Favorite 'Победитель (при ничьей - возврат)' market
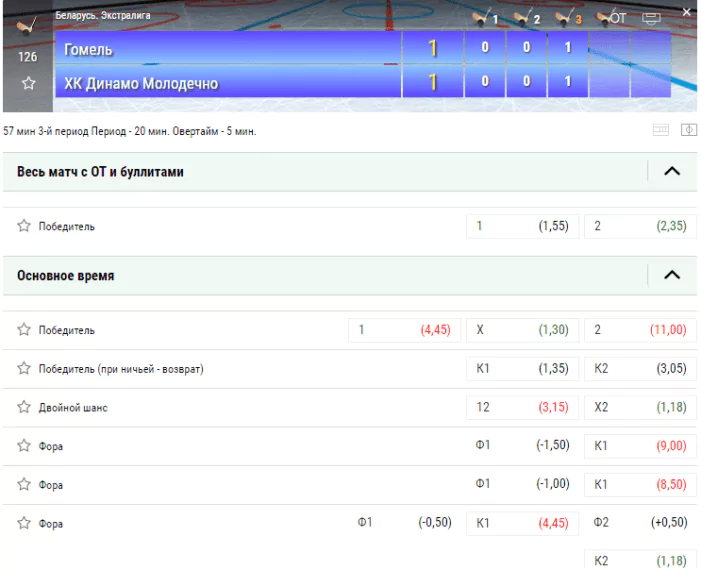Screen dimensions: 701x570 pyautogui.click(x=24, y=368)
